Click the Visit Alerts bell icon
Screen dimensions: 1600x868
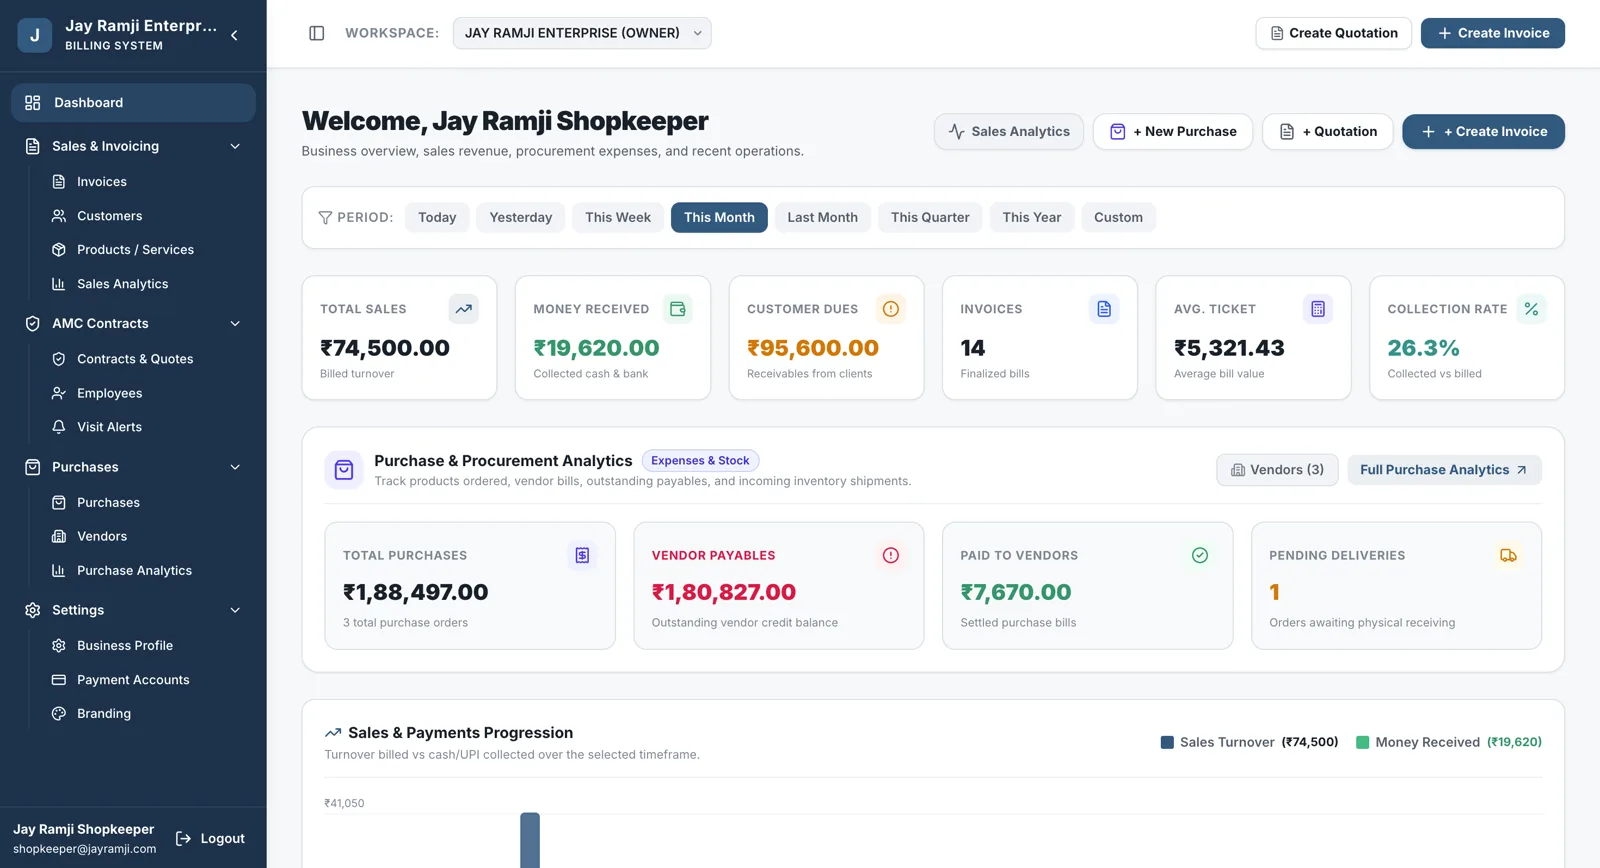pyautogui.click(x=59, y=427)
